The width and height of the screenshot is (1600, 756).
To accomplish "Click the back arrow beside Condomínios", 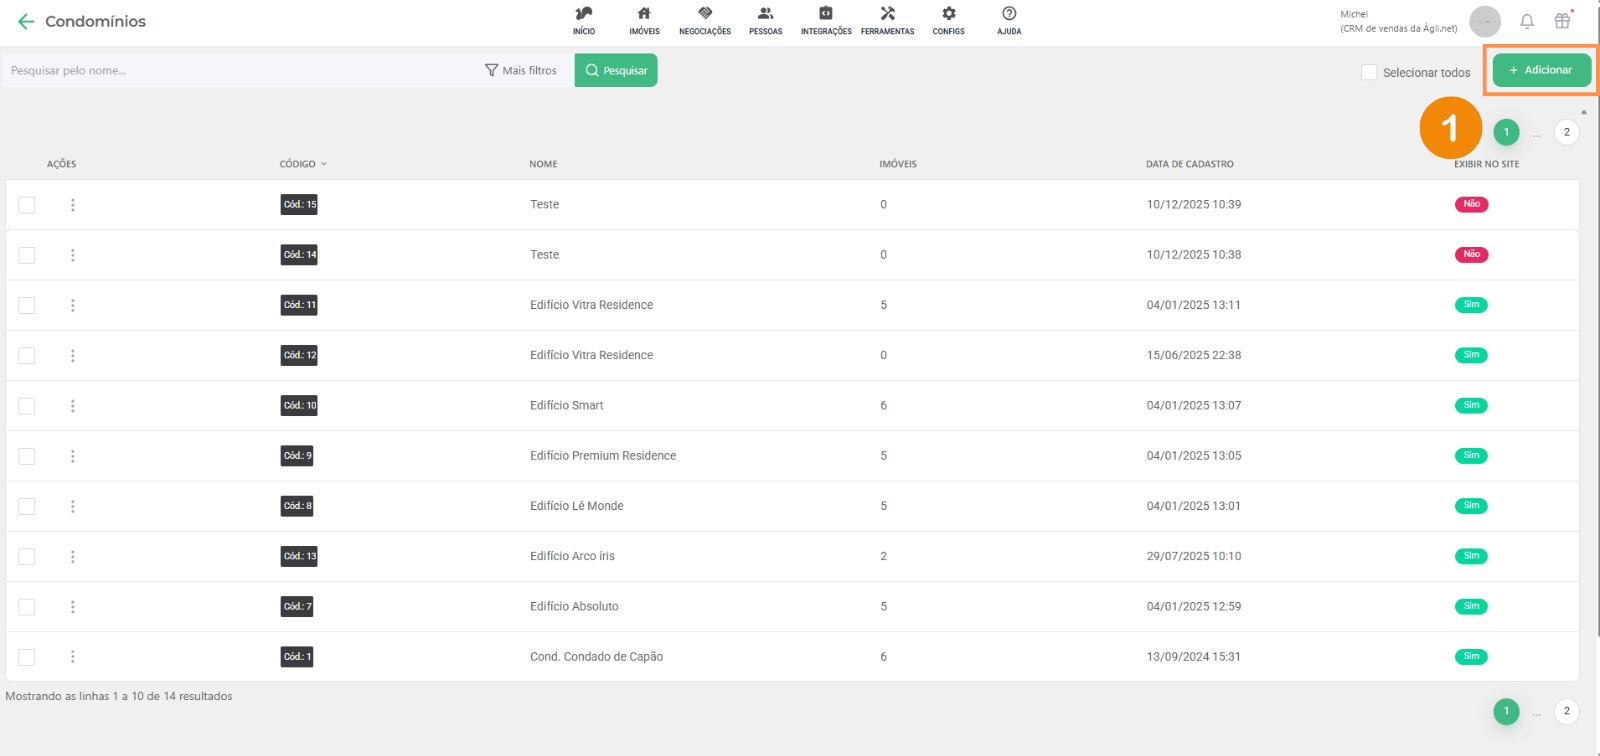I will [x=26, y=21].
